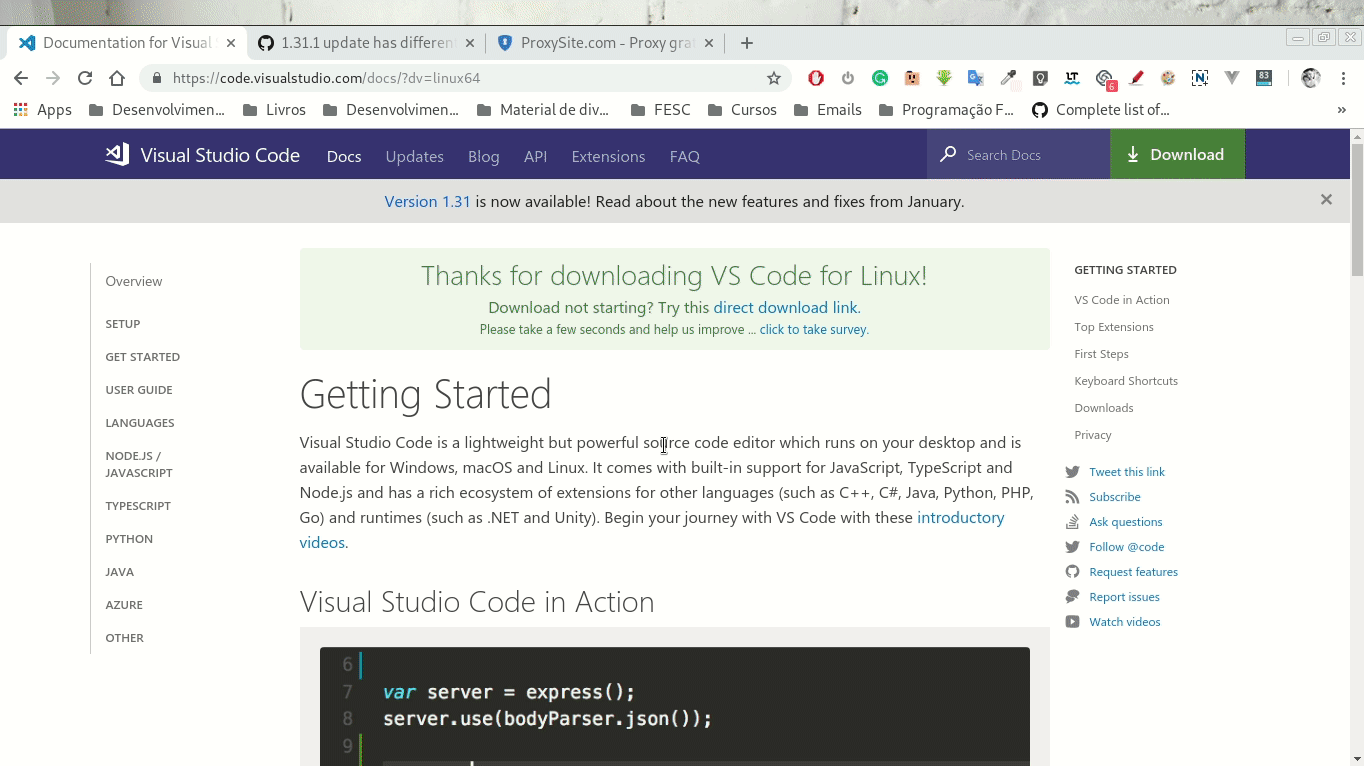The width and height of the screenshot is (1364, 766).
Task: Click the page vertical scrollbar thumb
Action: click(x=1357, y=210)
